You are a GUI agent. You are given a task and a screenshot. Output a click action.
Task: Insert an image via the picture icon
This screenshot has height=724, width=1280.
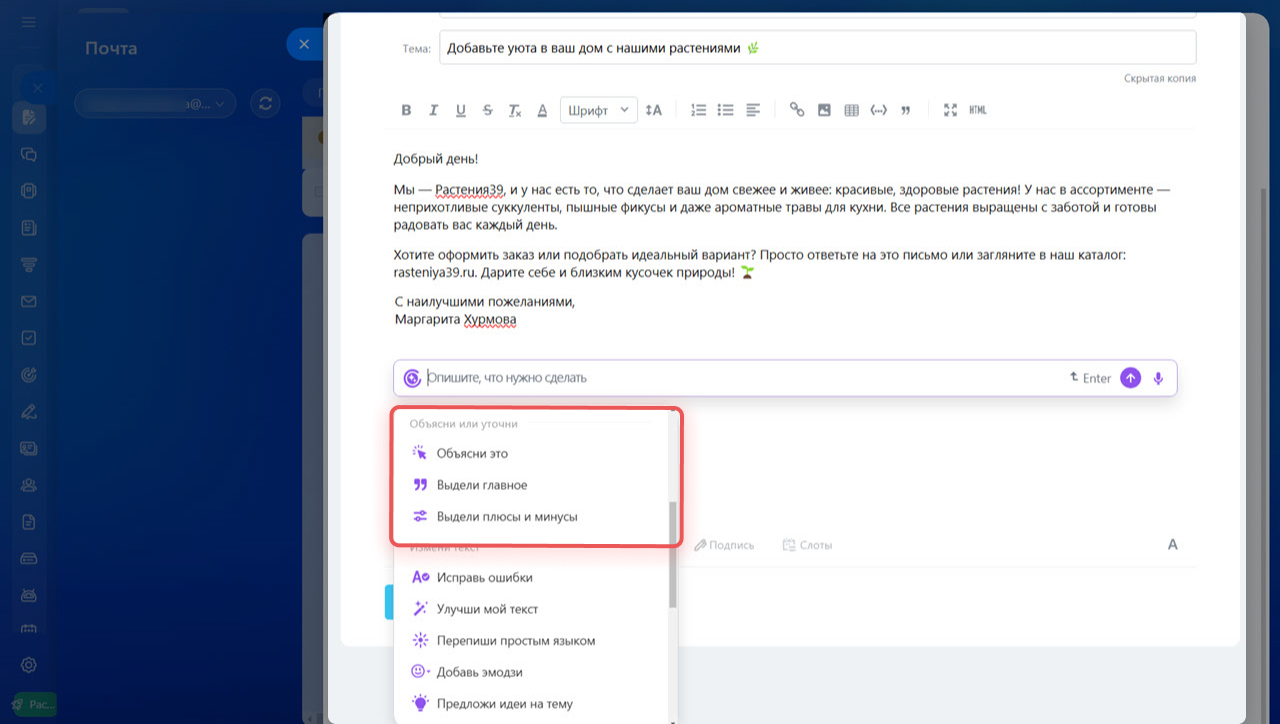pos(824,110)
